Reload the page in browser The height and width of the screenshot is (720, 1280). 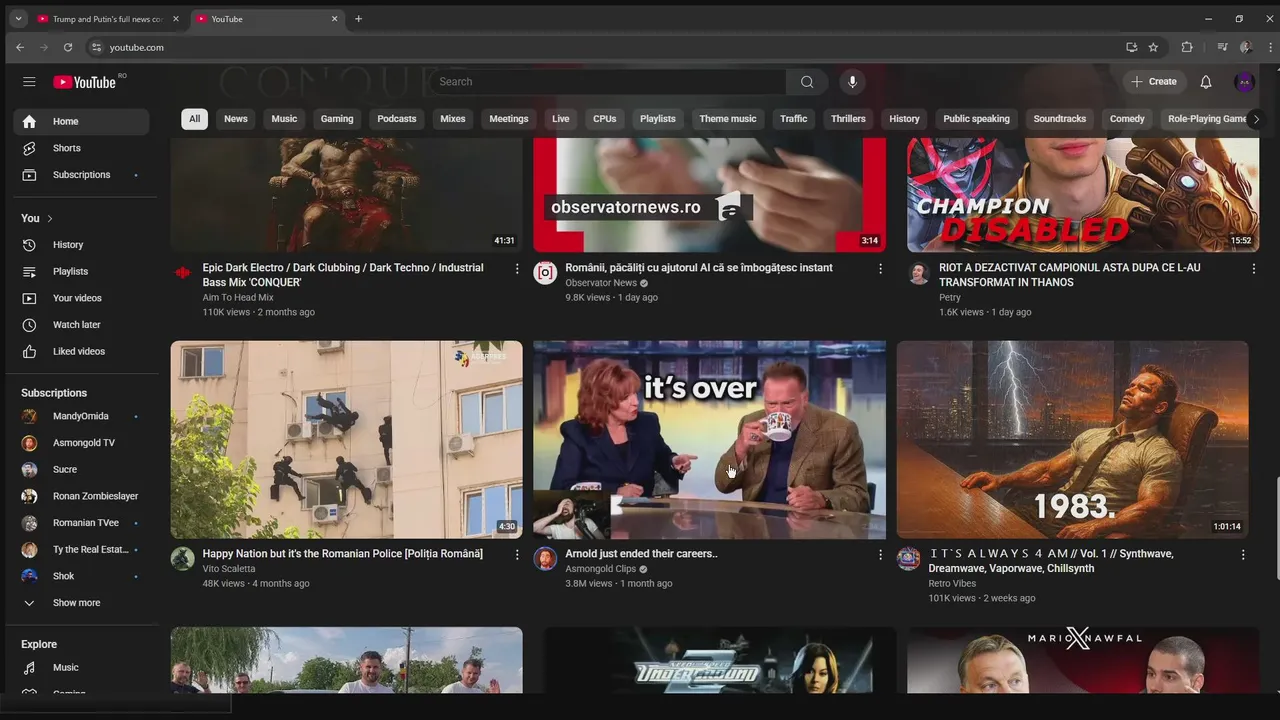(x=68, y=47)
